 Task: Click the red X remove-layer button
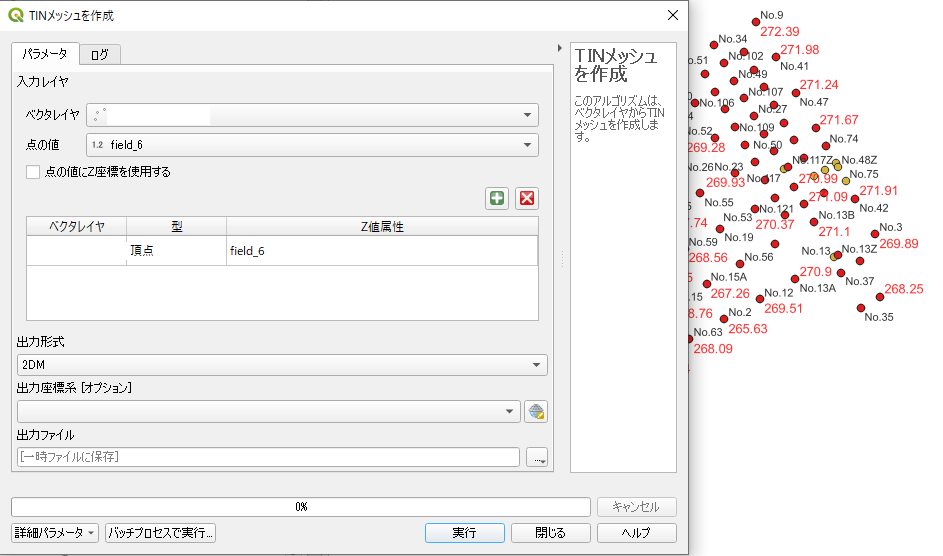click(x=527, y=198)
